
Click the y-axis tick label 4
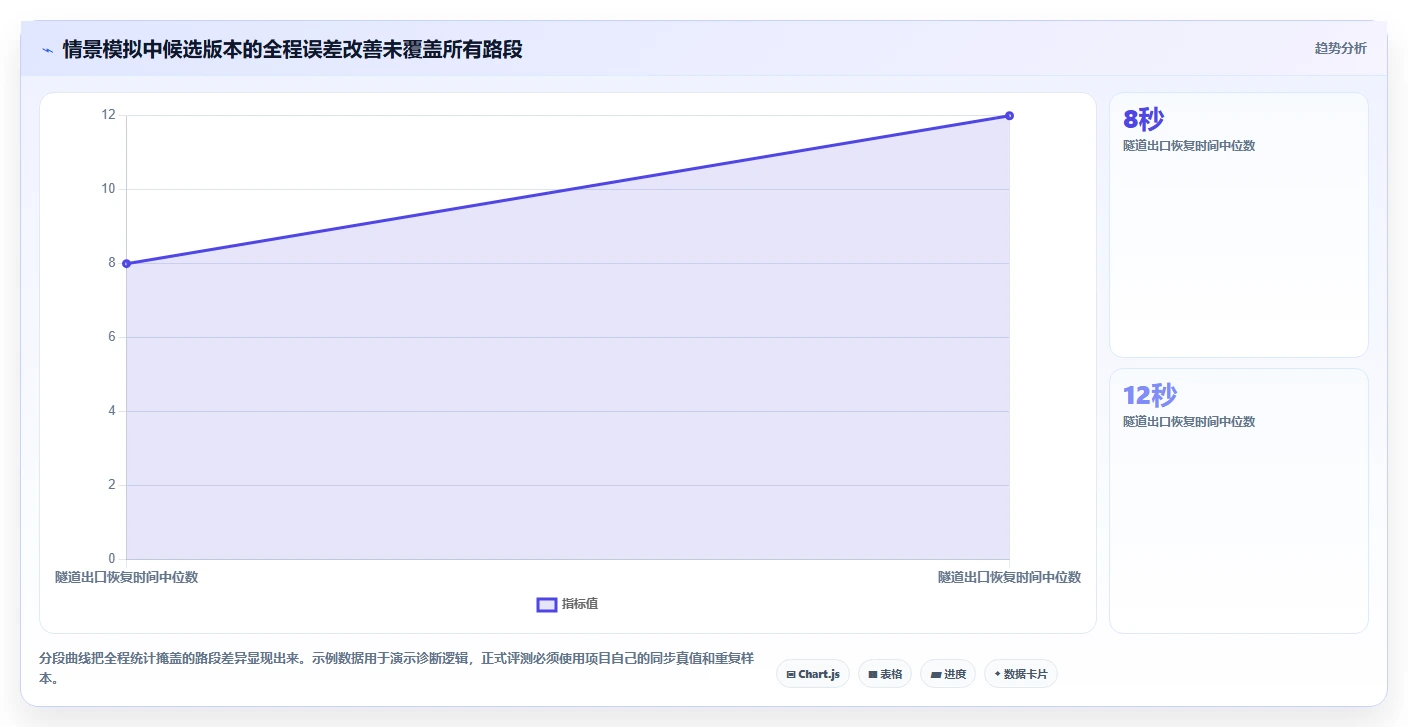[112, 411]
